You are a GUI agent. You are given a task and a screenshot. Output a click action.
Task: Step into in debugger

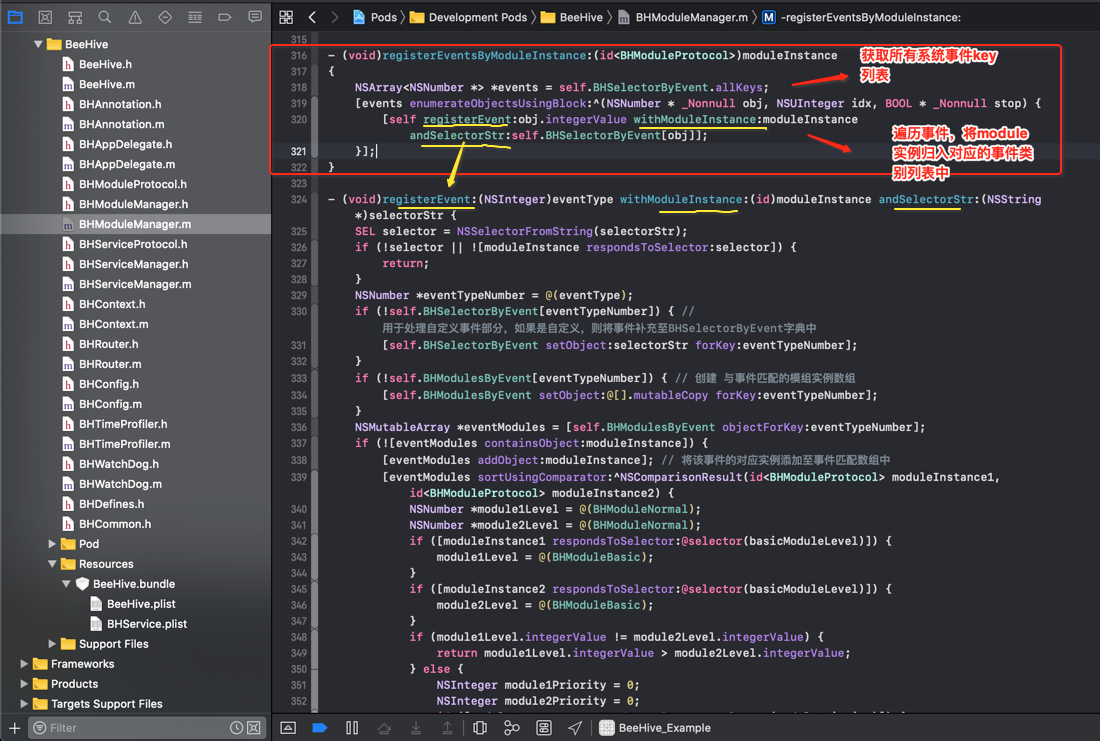click(x=416, y=728)
